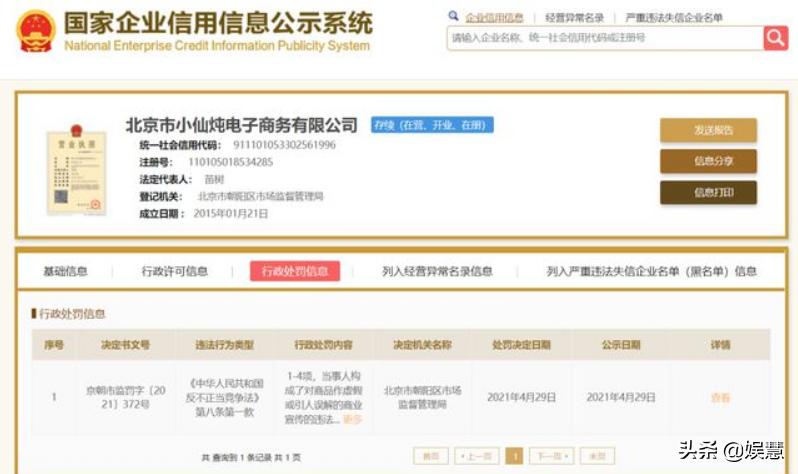Click the small magnifier icon beside 企业信用信息

[453, 16]
